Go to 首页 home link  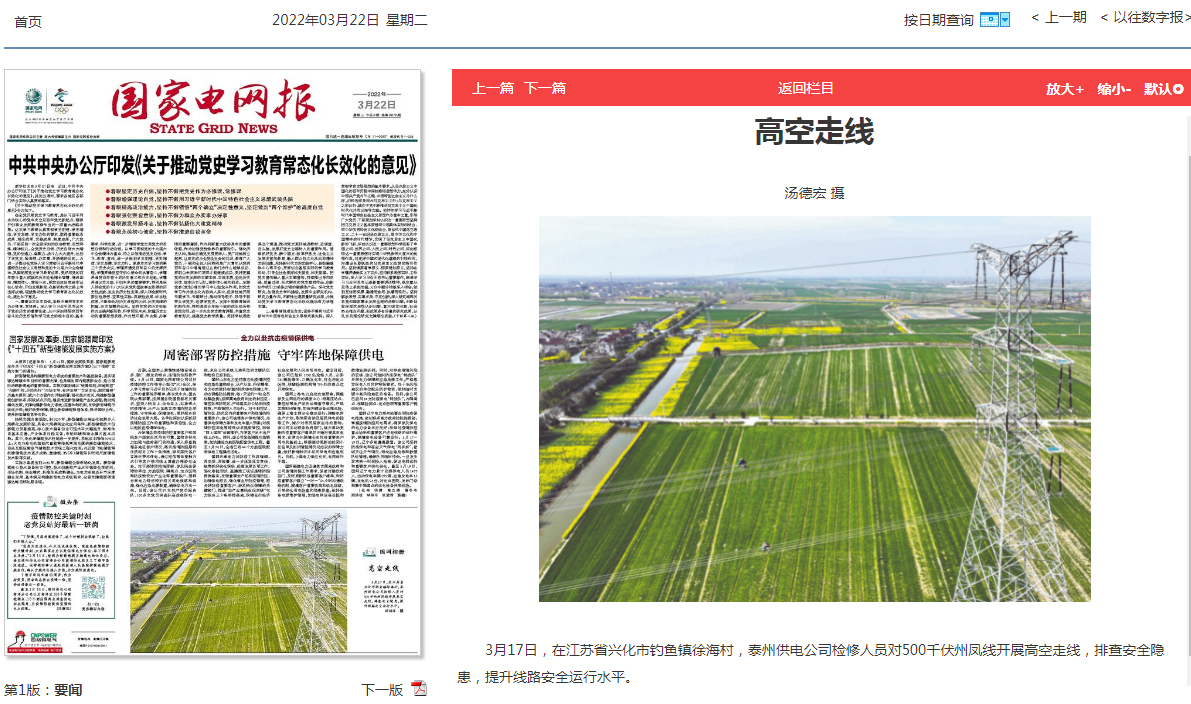28,22
